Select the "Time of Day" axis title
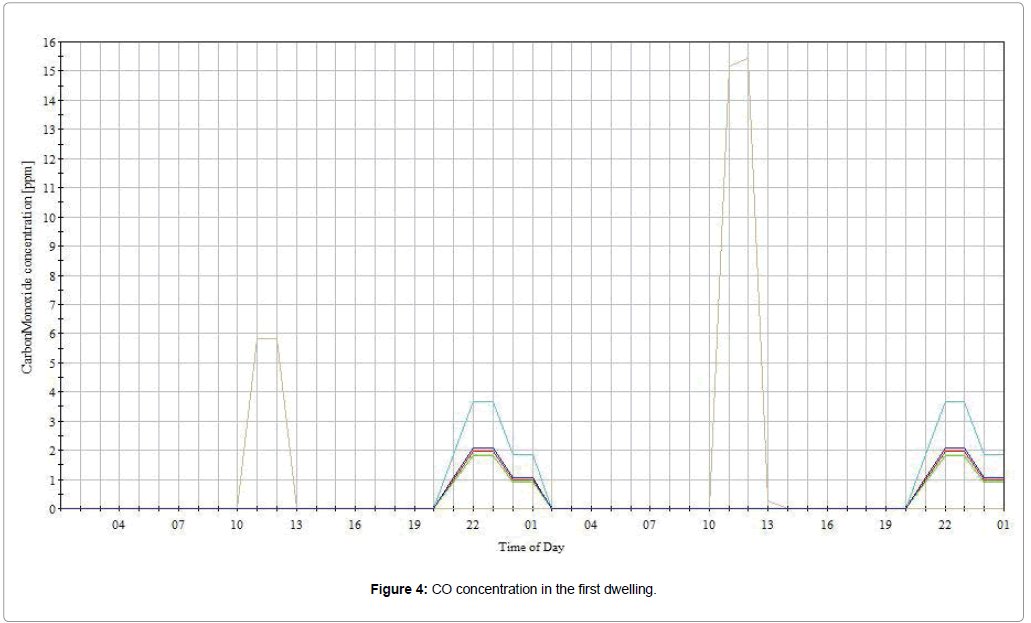Image resolution: width=1031 pixels, height=623 pixels. coord(532,547)
